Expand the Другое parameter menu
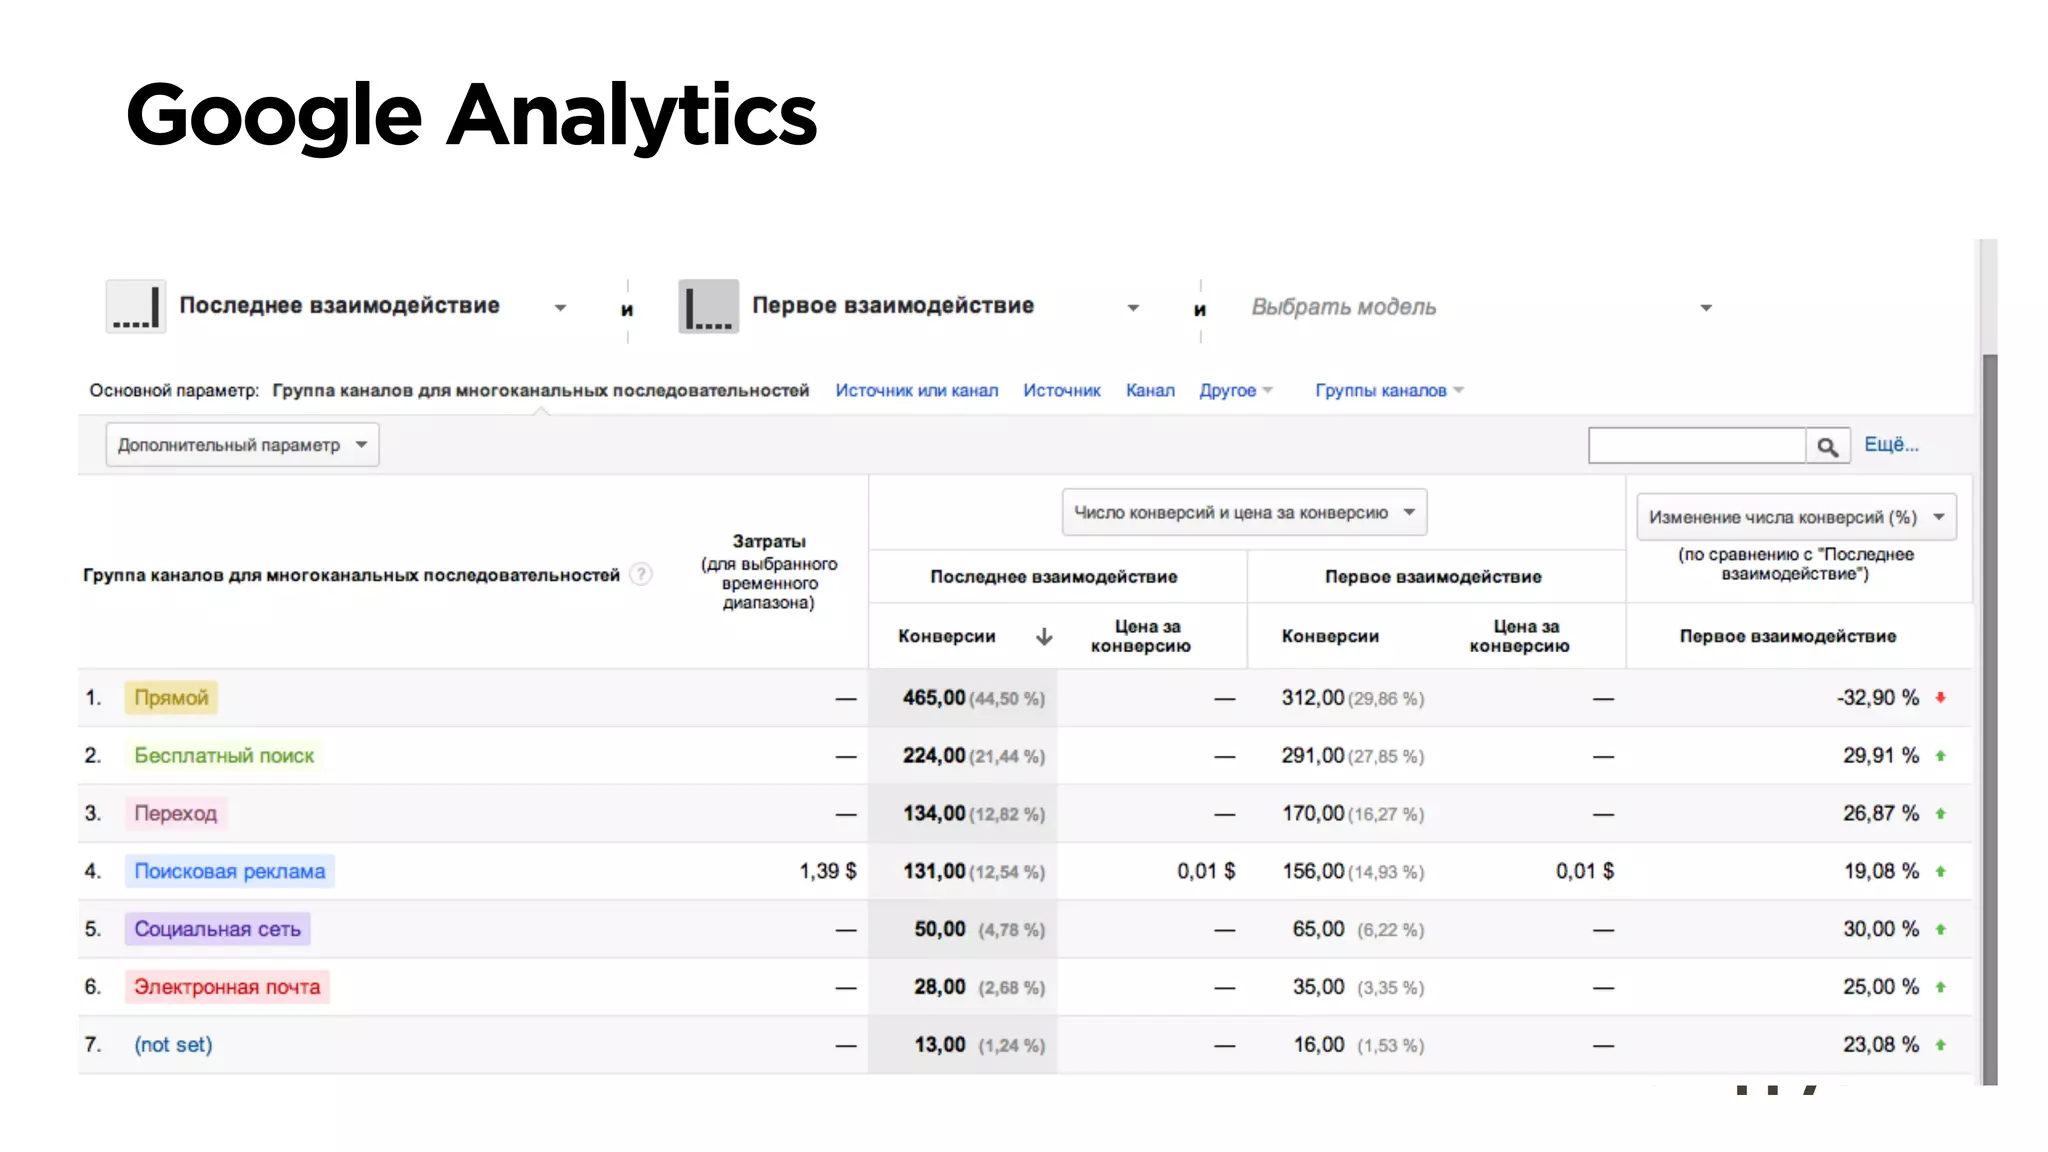Viewport: 2048px width, 1152px height. click(x=1235, y=390)
